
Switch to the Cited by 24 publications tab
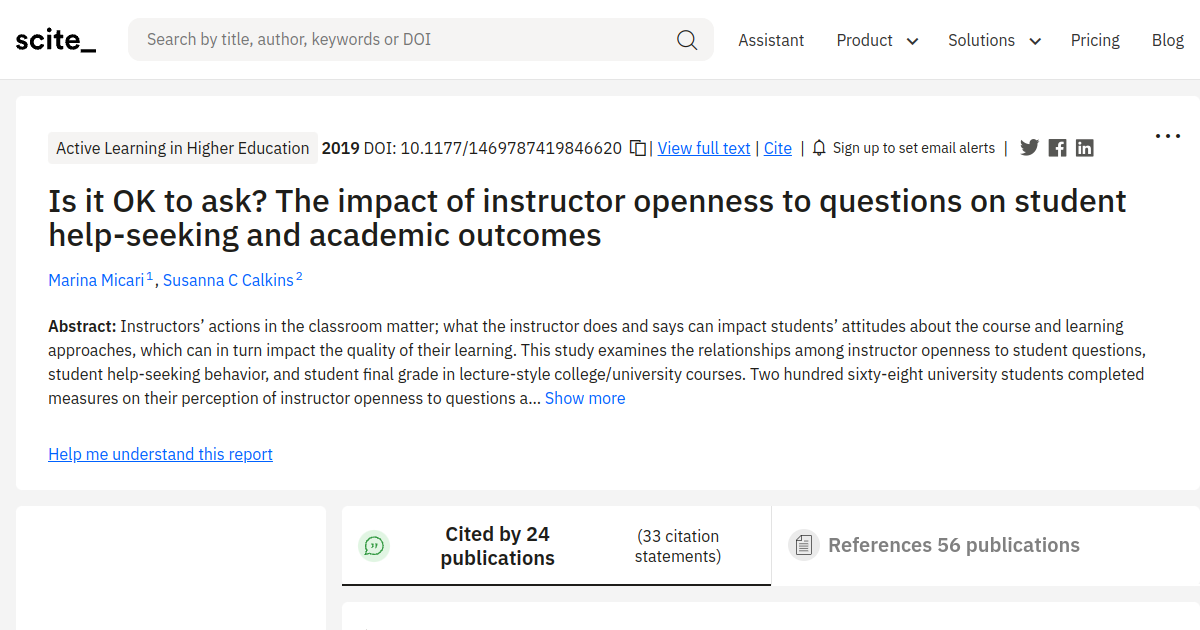tap(497, 545)
